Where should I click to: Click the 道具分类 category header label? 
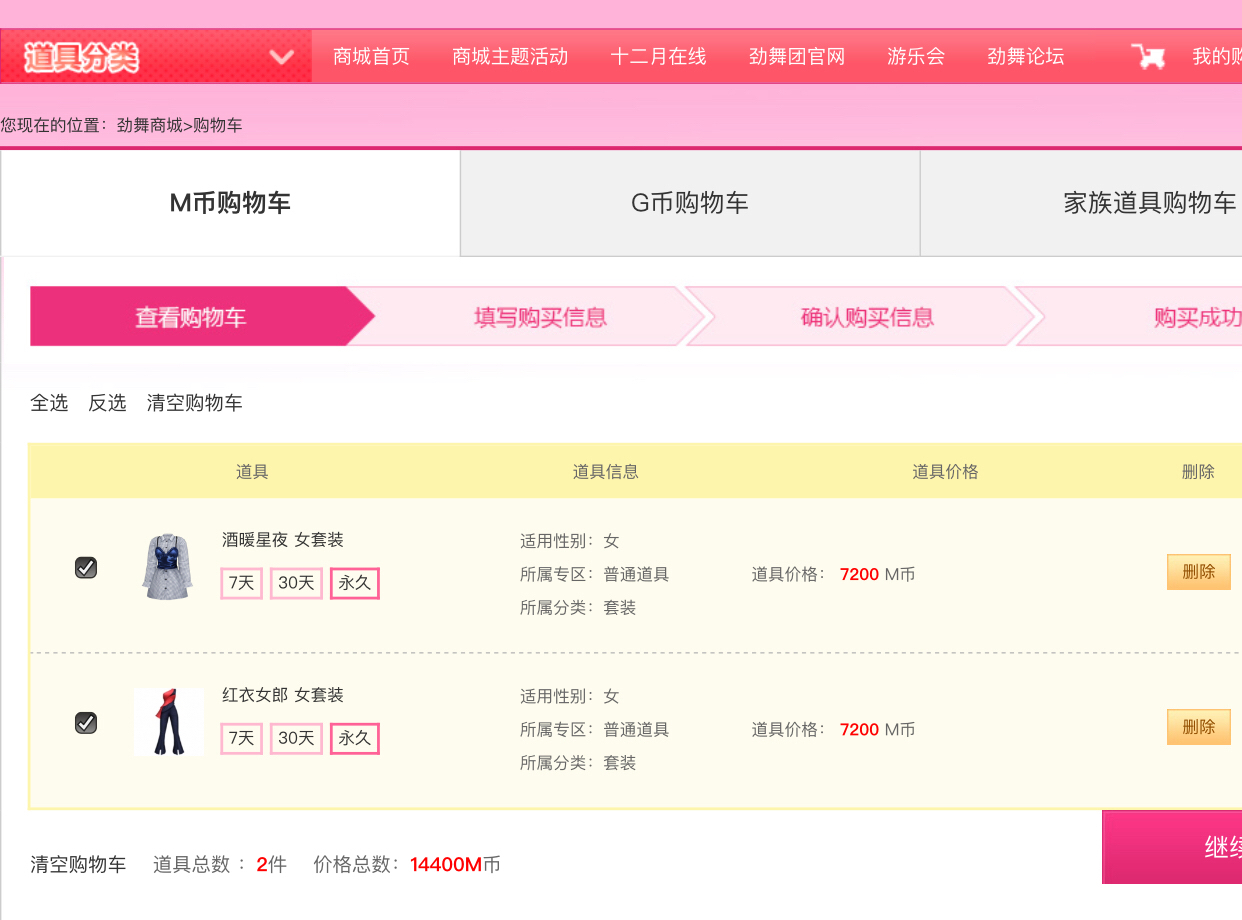click(81, 57)
